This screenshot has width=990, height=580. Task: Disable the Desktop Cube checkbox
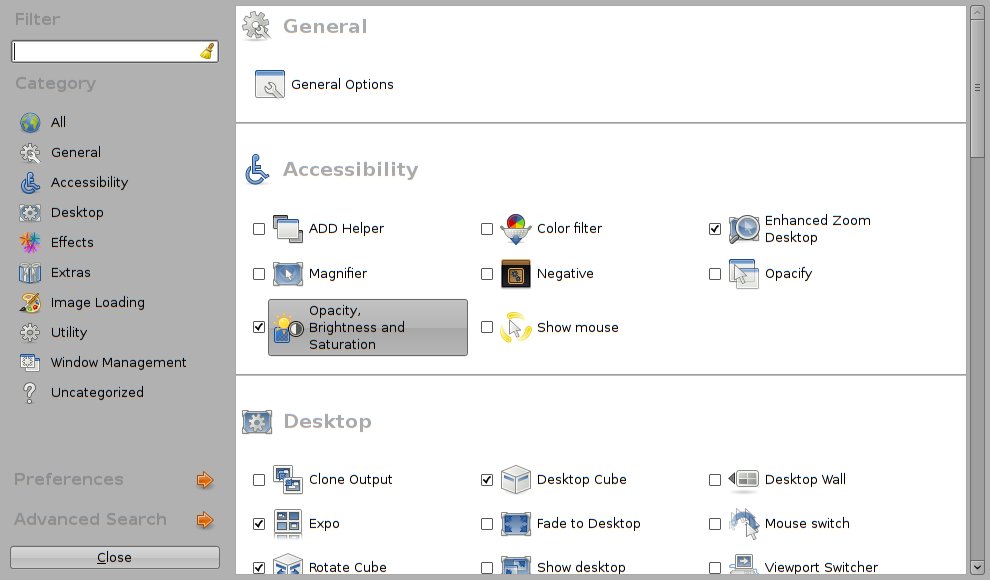click(487, 480)
